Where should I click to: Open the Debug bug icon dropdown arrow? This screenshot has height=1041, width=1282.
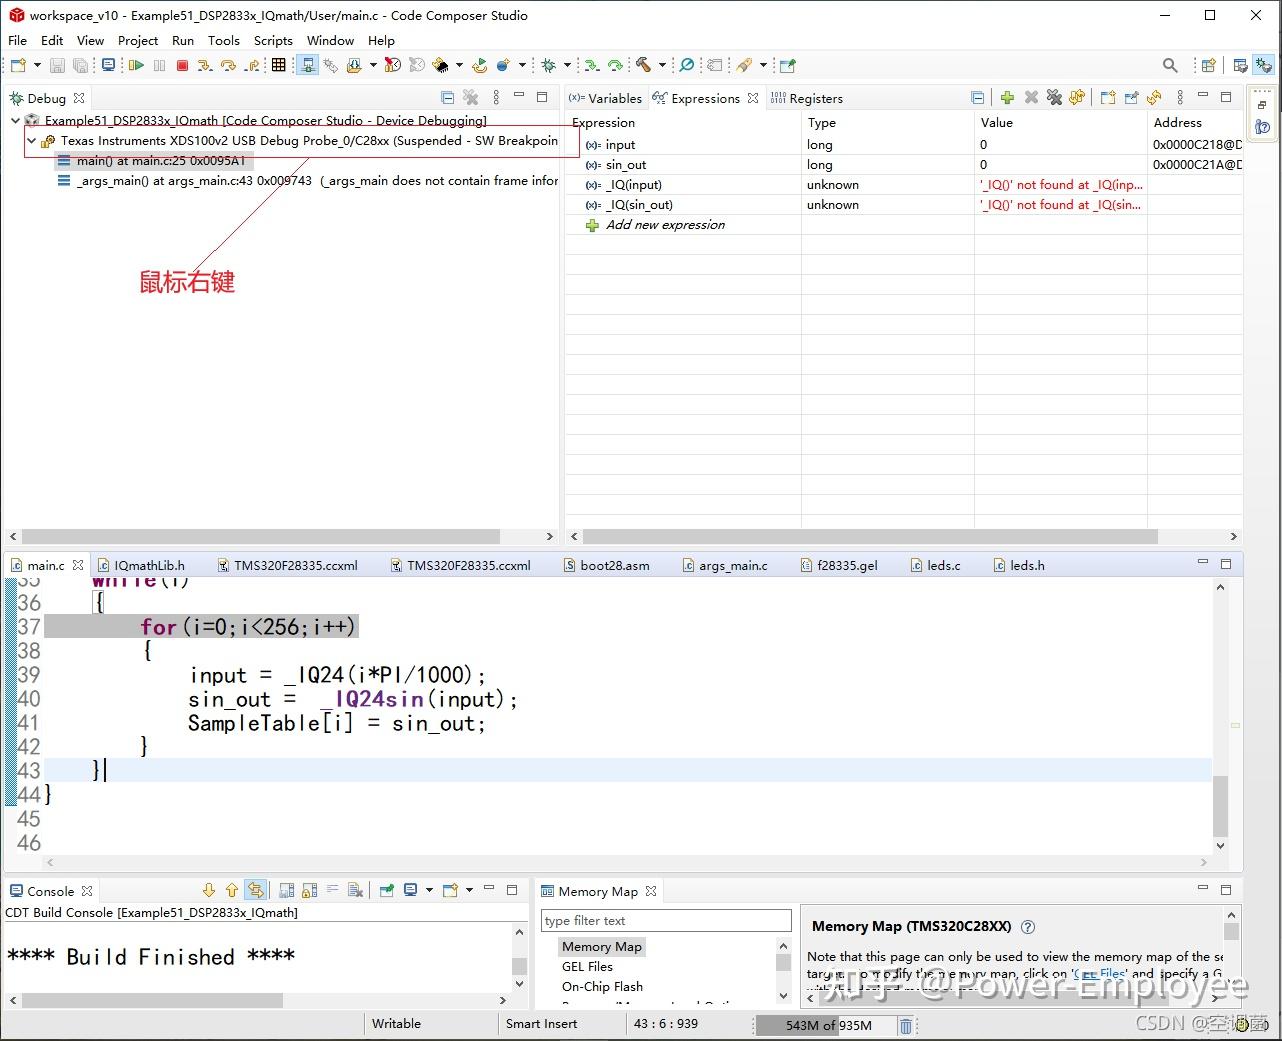click(x=567, y=65)
